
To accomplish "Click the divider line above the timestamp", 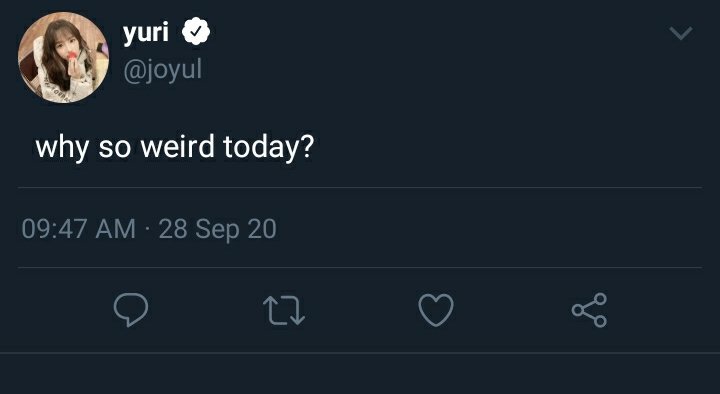I will (x=360, y=187).
